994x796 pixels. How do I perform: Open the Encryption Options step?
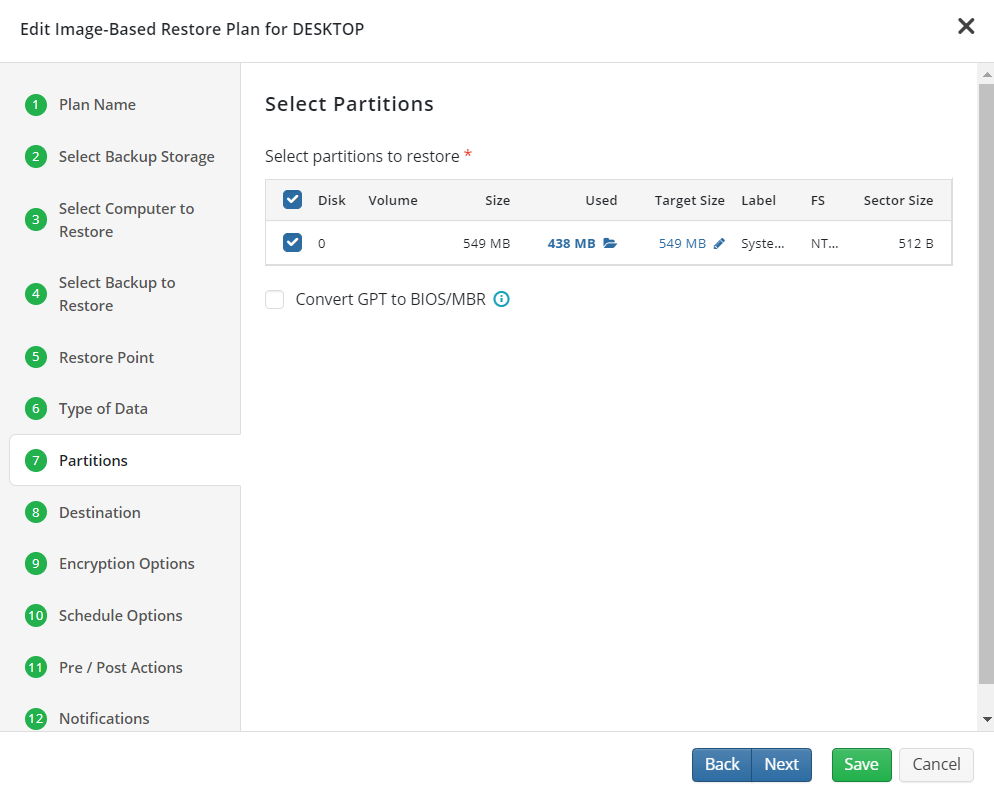pyautogui.click(x=125, y=563)
